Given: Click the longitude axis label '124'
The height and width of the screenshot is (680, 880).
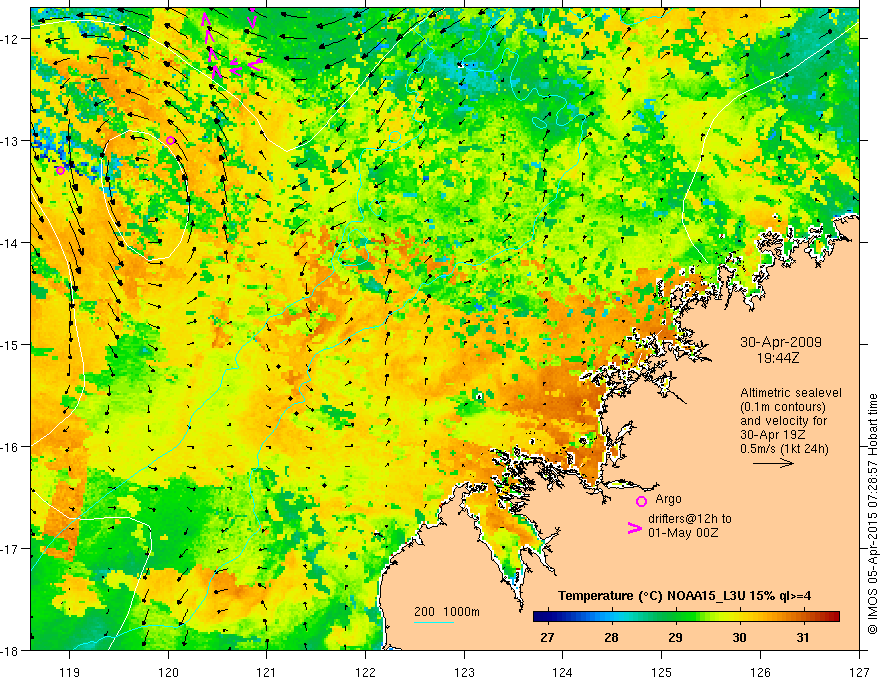Looking at the screenshot, I should pyautogui.click(x=563, y=672).
